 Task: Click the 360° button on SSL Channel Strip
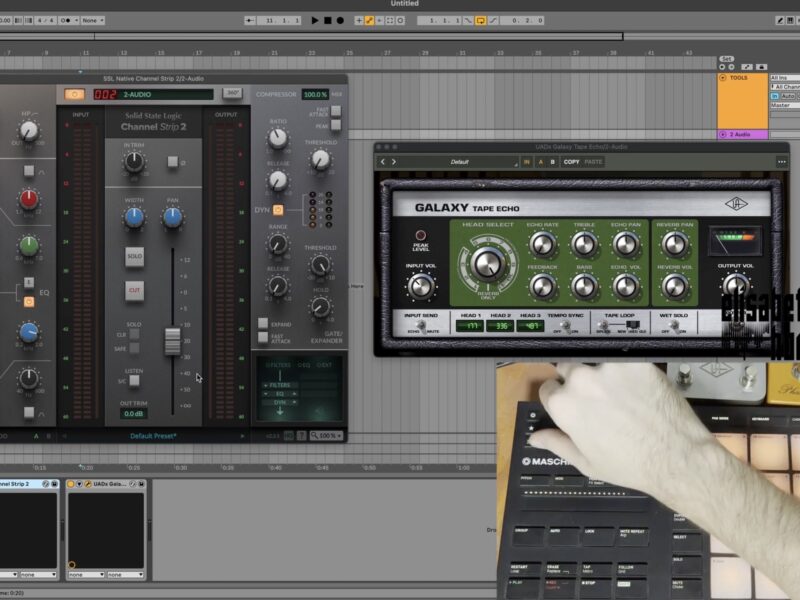pos(232,94)
